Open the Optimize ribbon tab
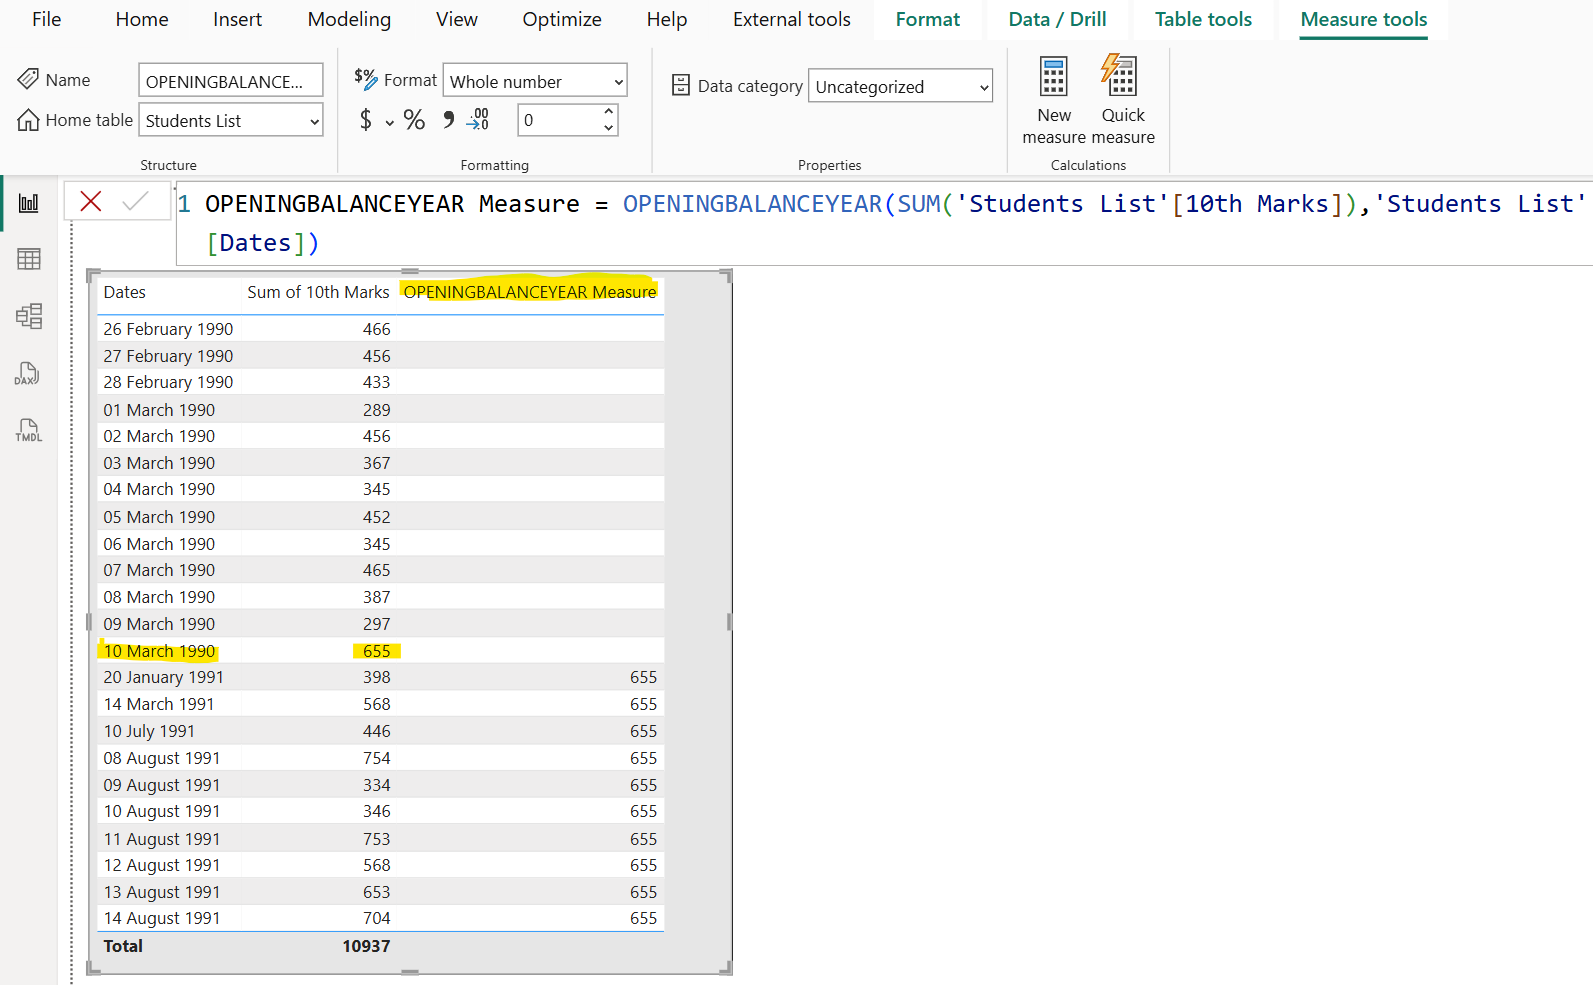This screenshot has height=985, width=1593. tap(562, 19)
